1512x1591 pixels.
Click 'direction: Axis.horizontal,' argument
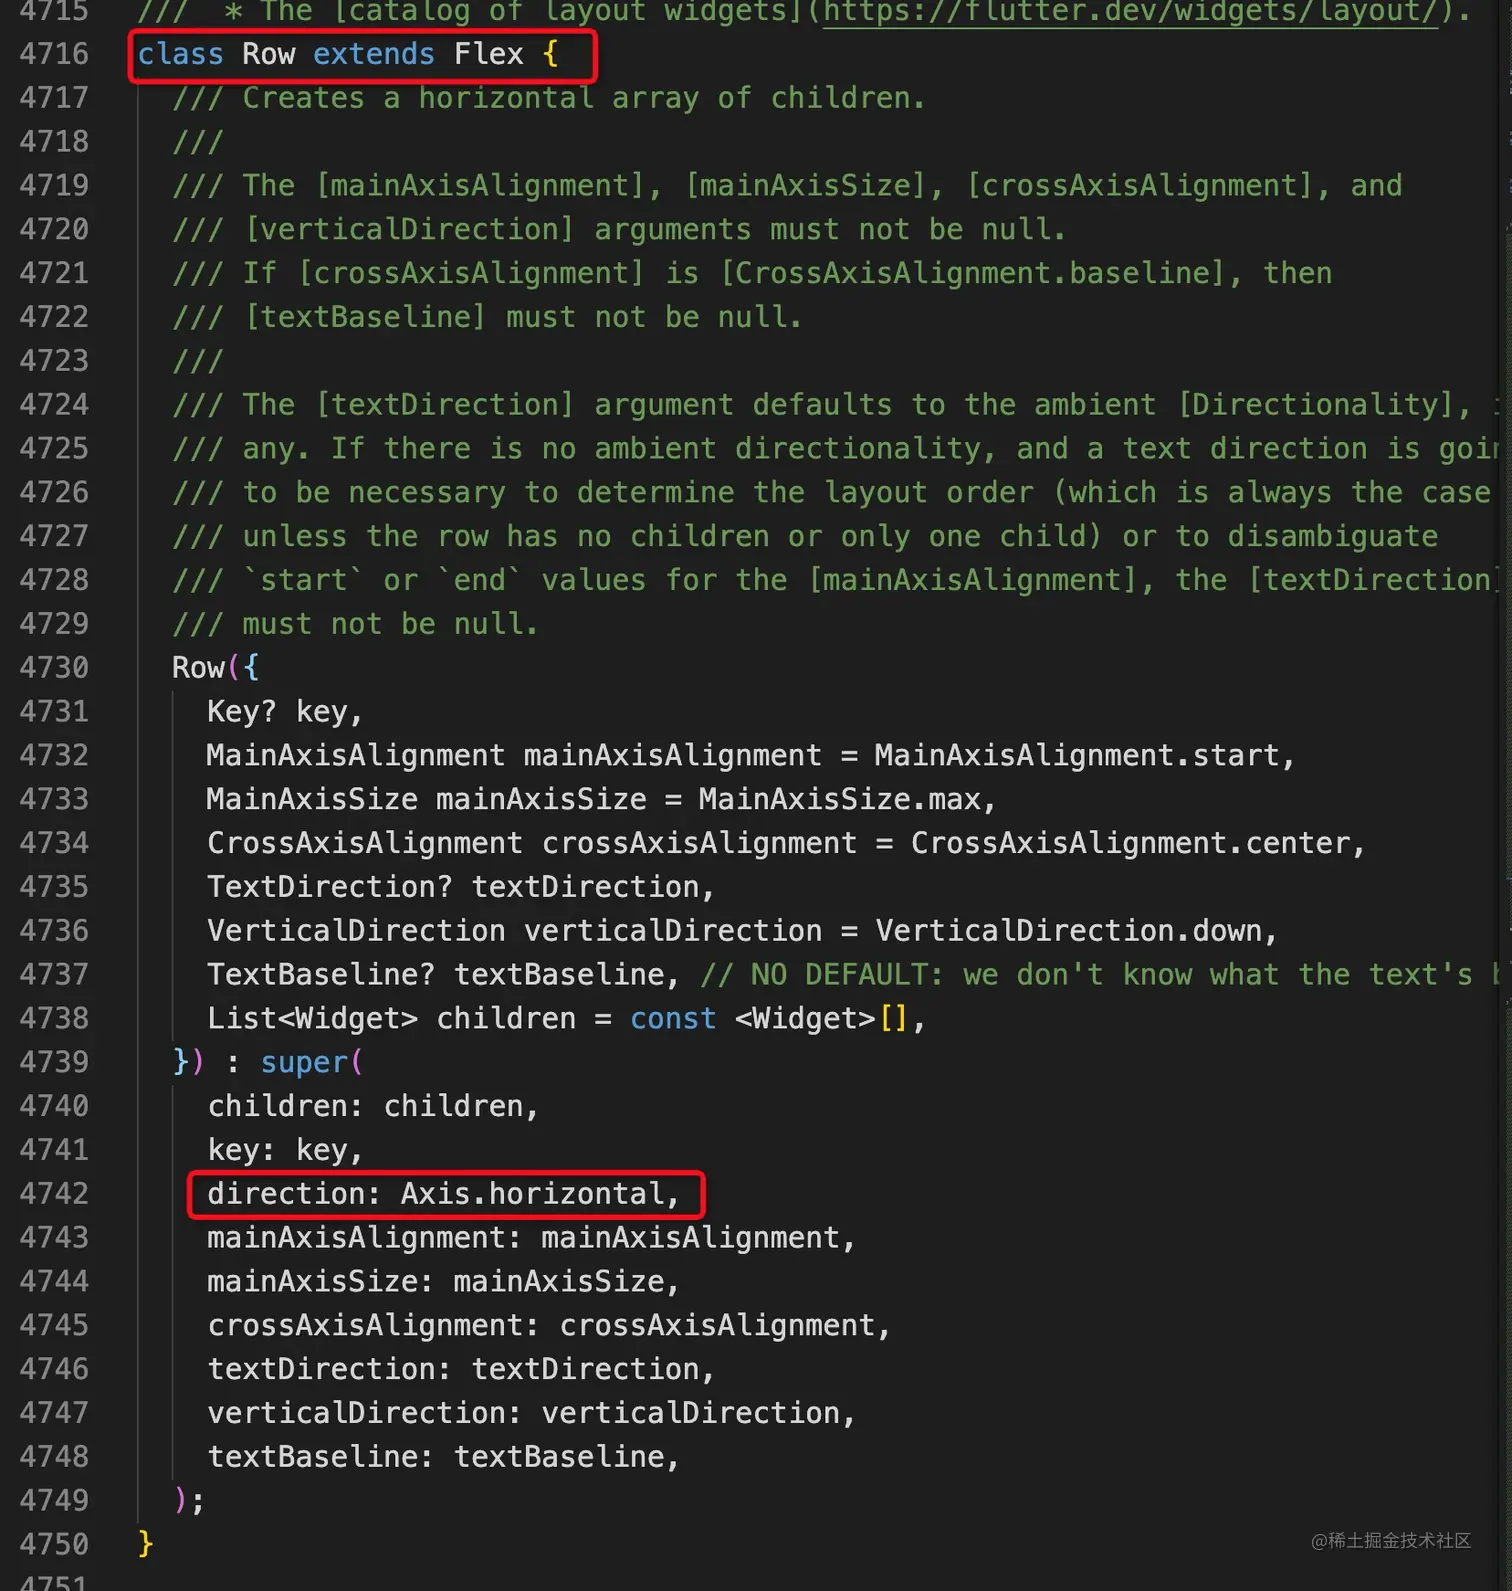pyautogui.click(x=443, y=1194)
